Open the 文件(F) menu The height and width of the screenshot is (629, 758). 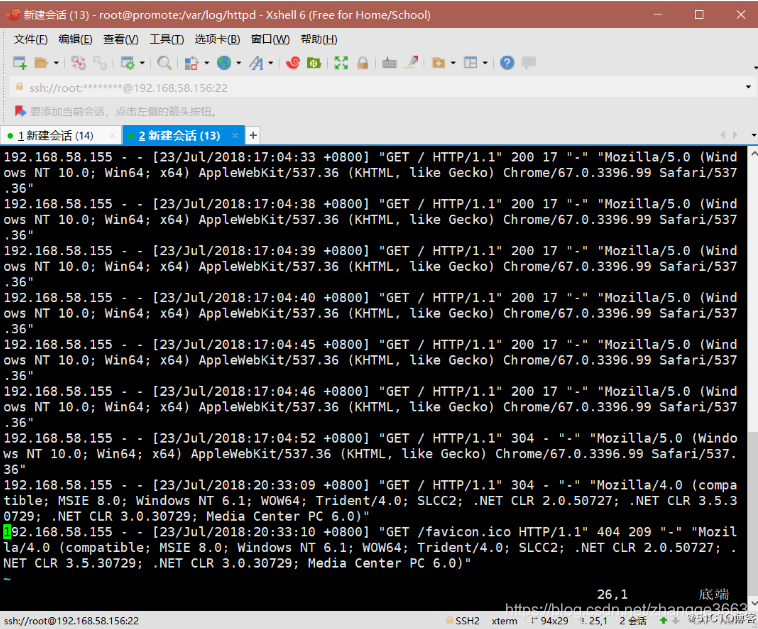click(30, 39)
